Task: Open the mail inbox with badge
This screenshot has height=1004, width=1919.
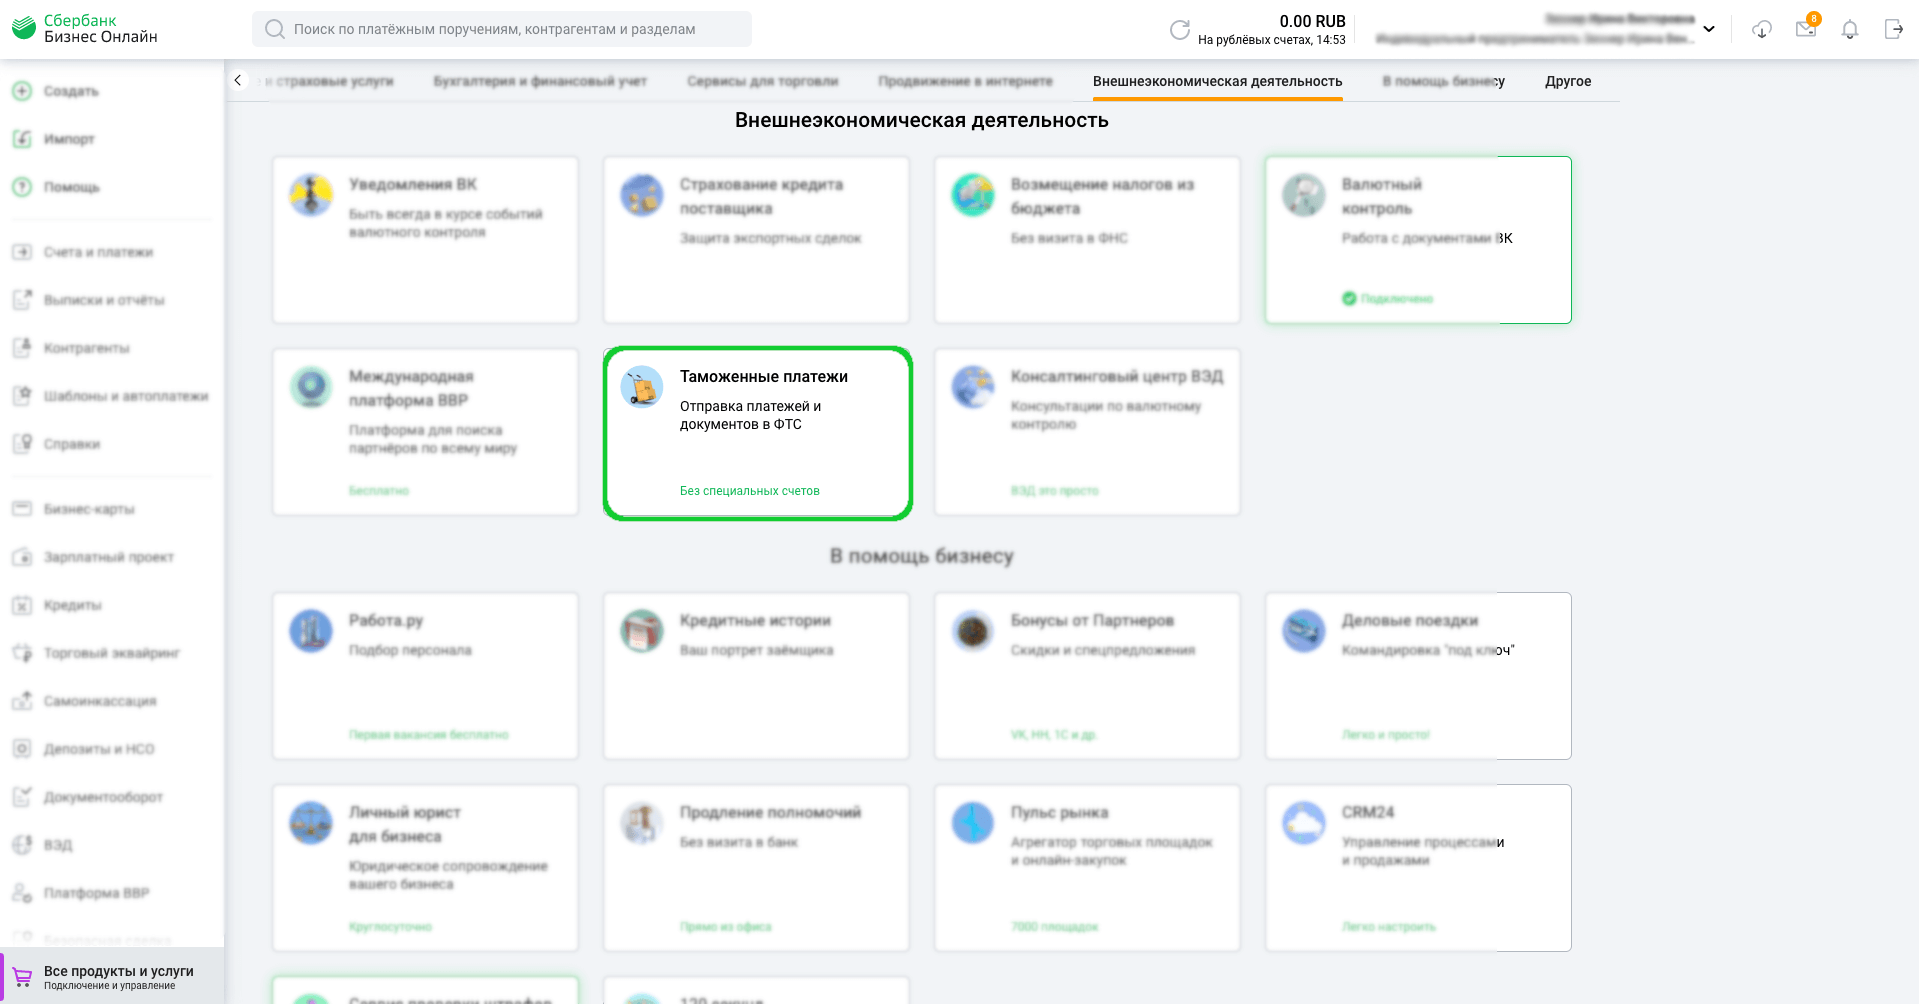Action: point(1806,27)
